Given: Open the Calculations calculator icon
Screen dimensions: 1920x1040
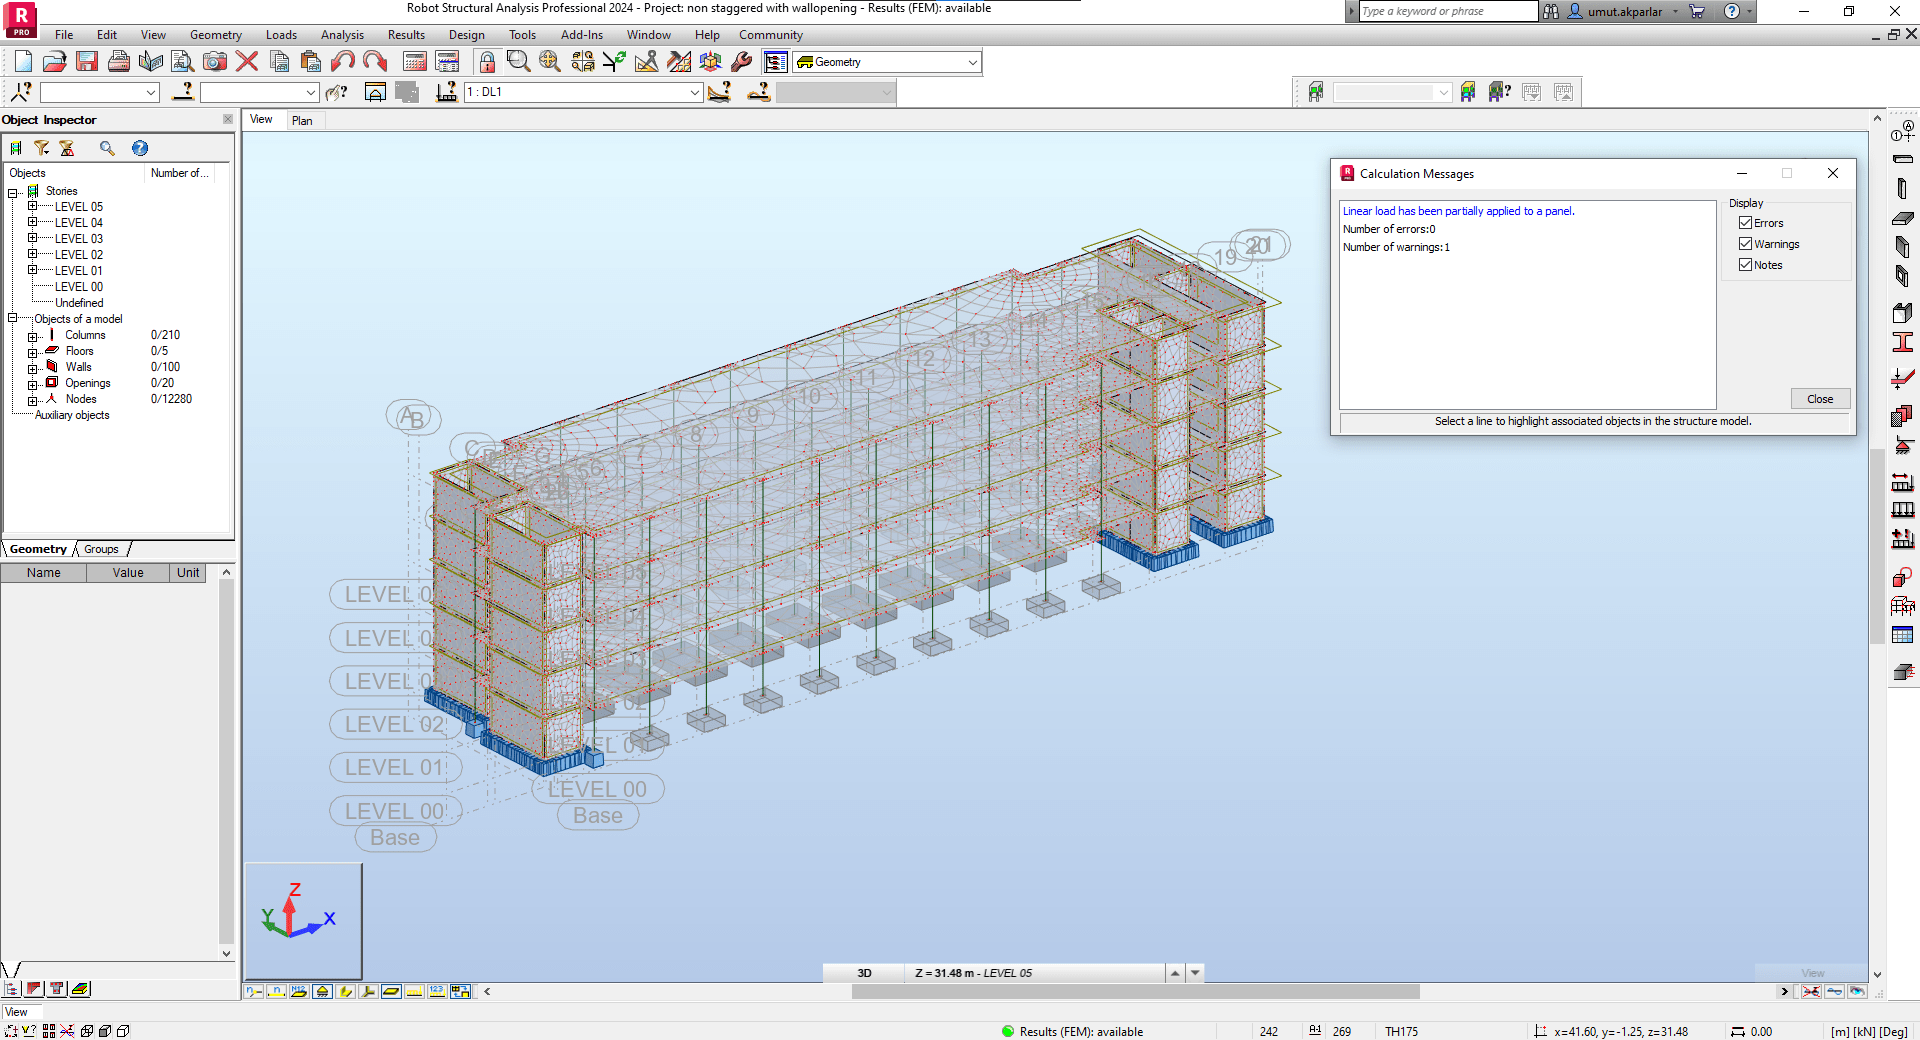Looking at the screenshot, I should pos(415,62).
